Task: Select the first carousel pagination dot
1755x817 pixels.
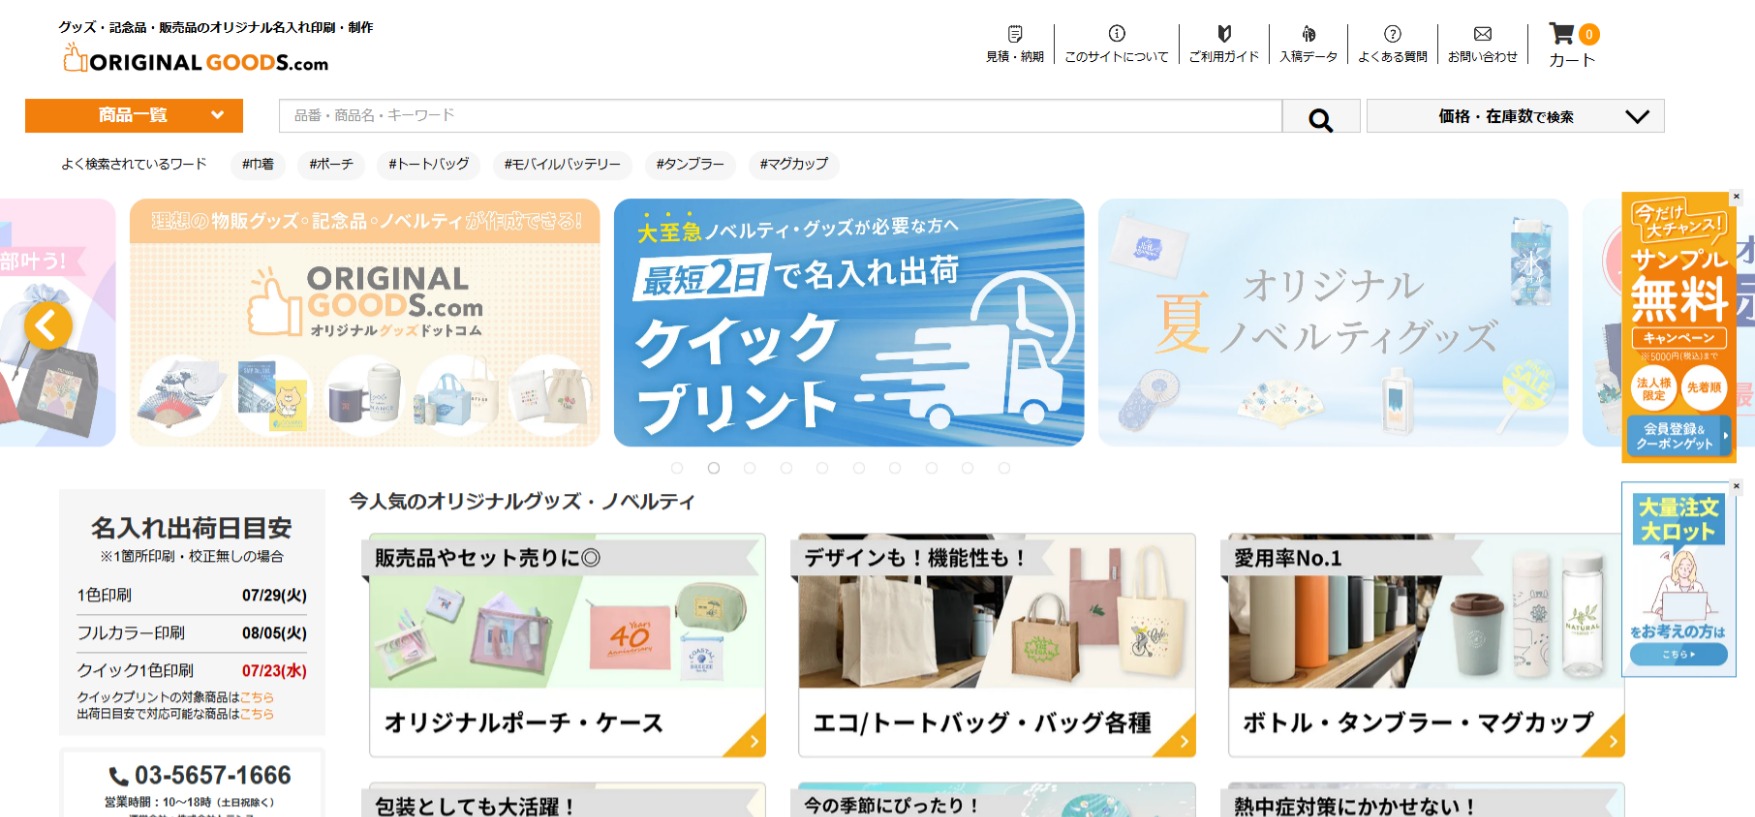Action: (x=677, y=468)
